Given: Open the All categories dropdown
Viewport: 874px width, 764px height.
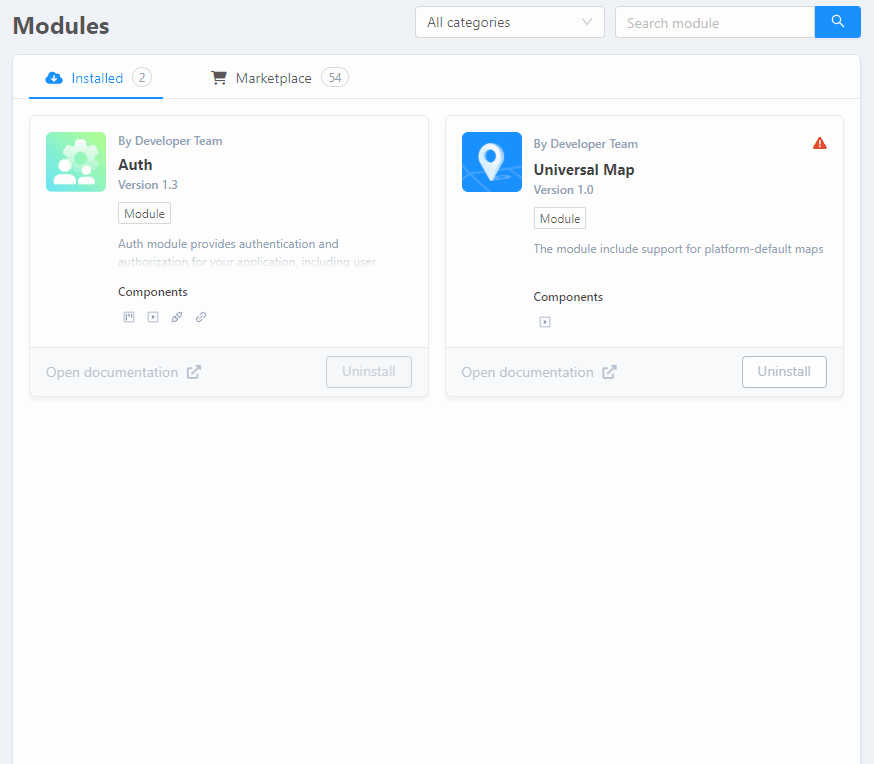Looking at the screenshot, I should click(509, 22).
